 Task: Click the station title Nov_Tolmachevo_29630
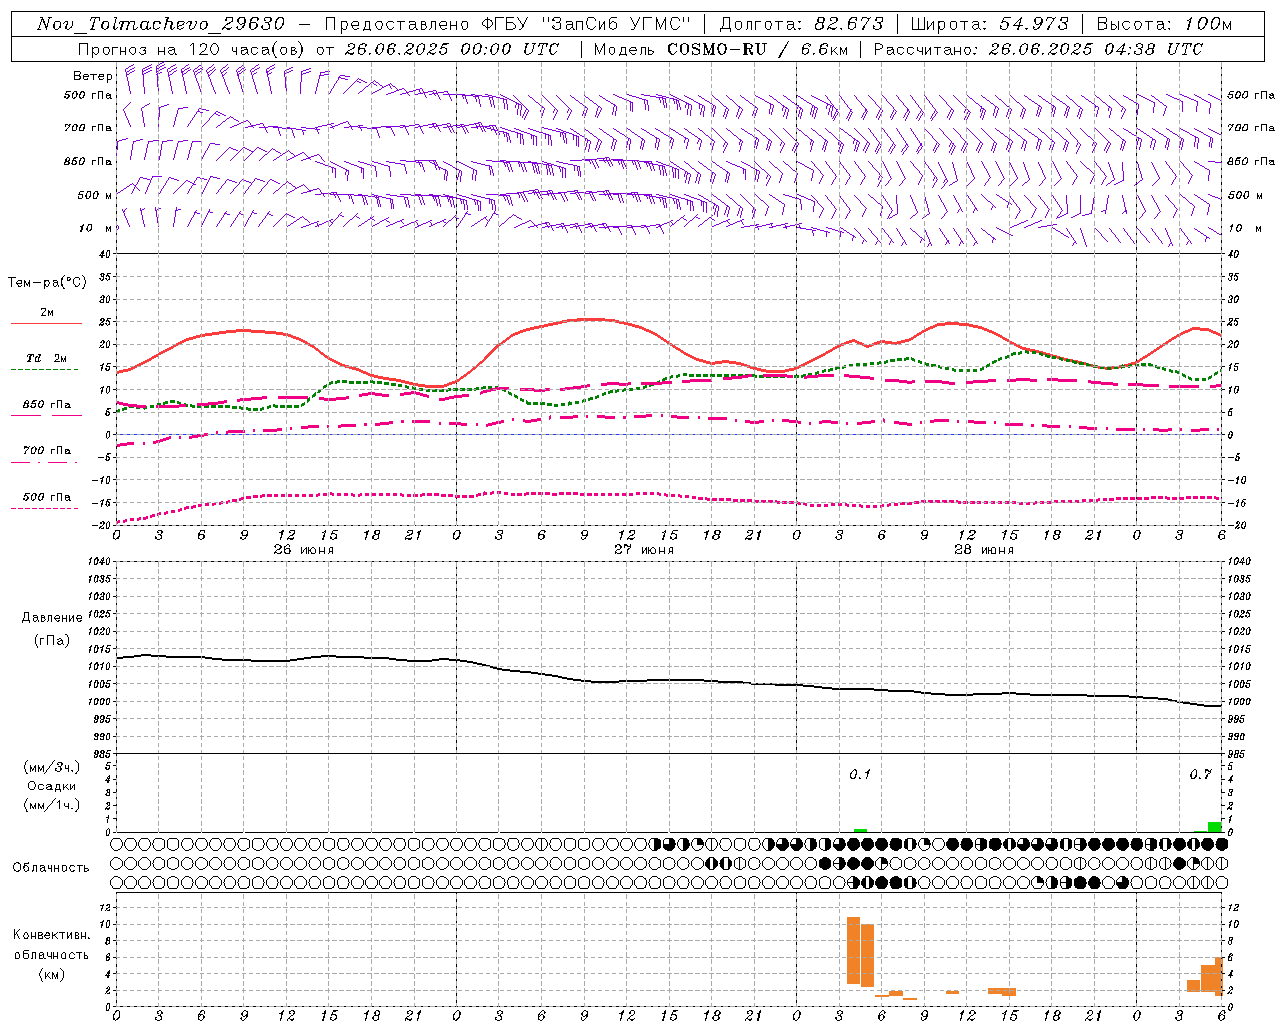(161, 24)
